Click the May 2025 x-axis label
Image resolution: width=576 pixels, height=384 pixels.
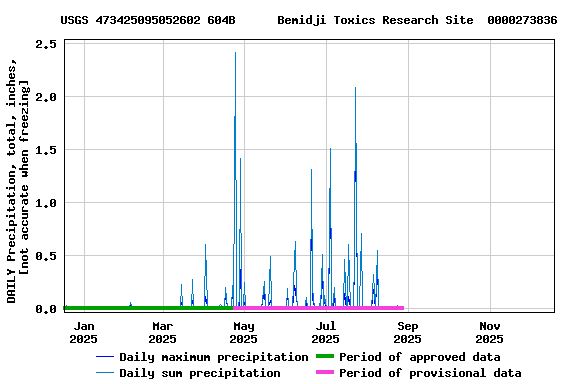click(244, 333)
